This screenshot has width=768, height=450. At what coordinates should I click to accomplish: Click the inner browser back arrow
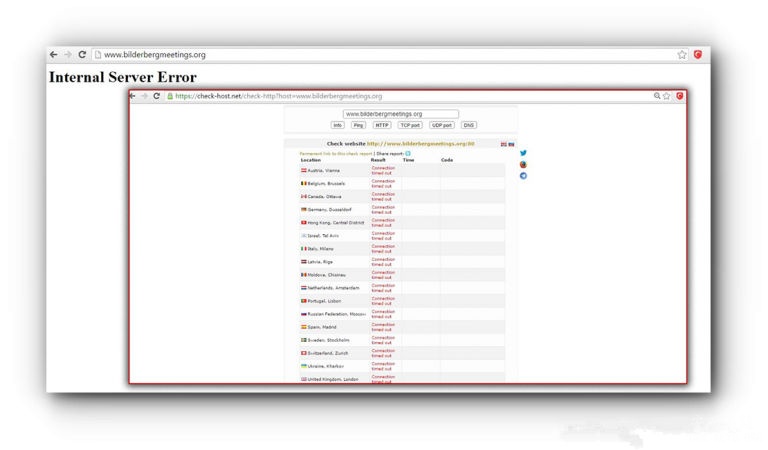(134, 96)
